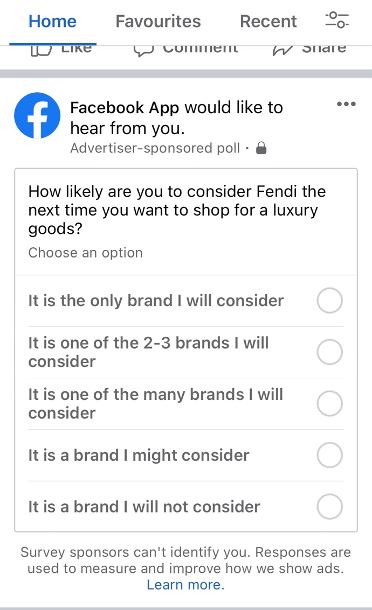Tap the Comment speech bubble icon

(x=144, y=51)
